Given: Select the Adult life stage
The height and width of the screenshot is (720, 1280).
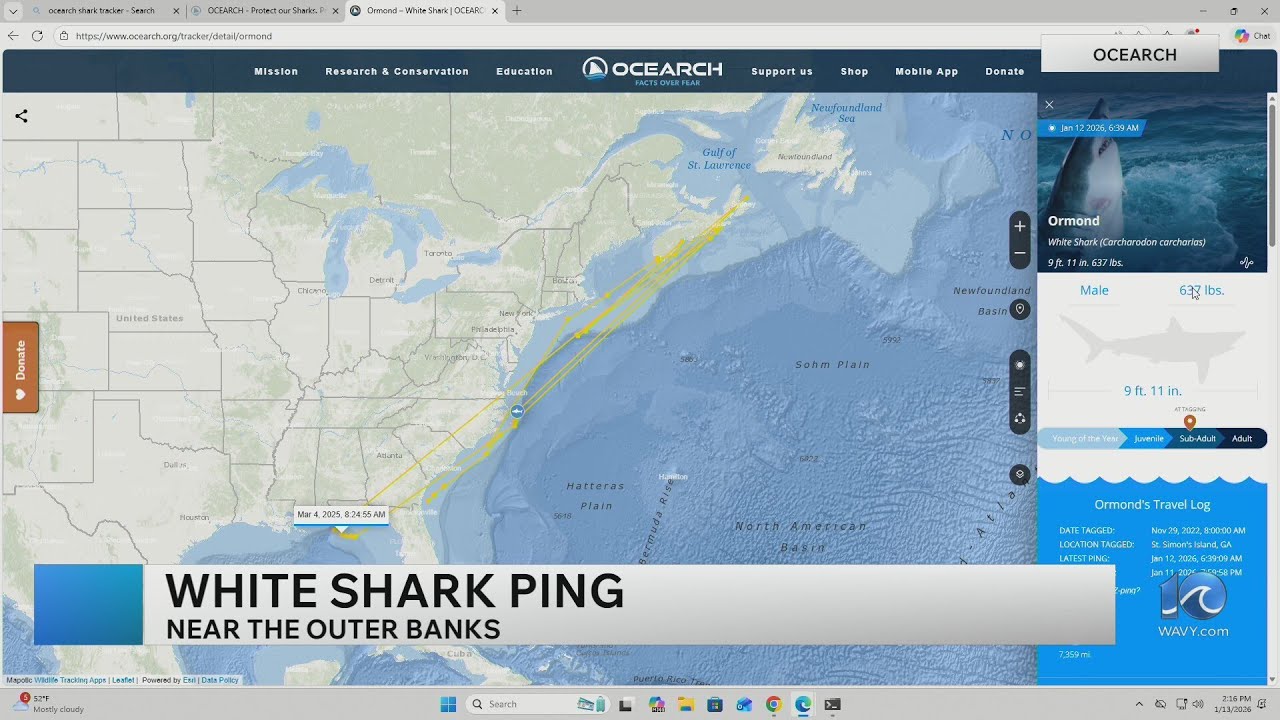Looking at the screenshot, I should pos(1243,438).
